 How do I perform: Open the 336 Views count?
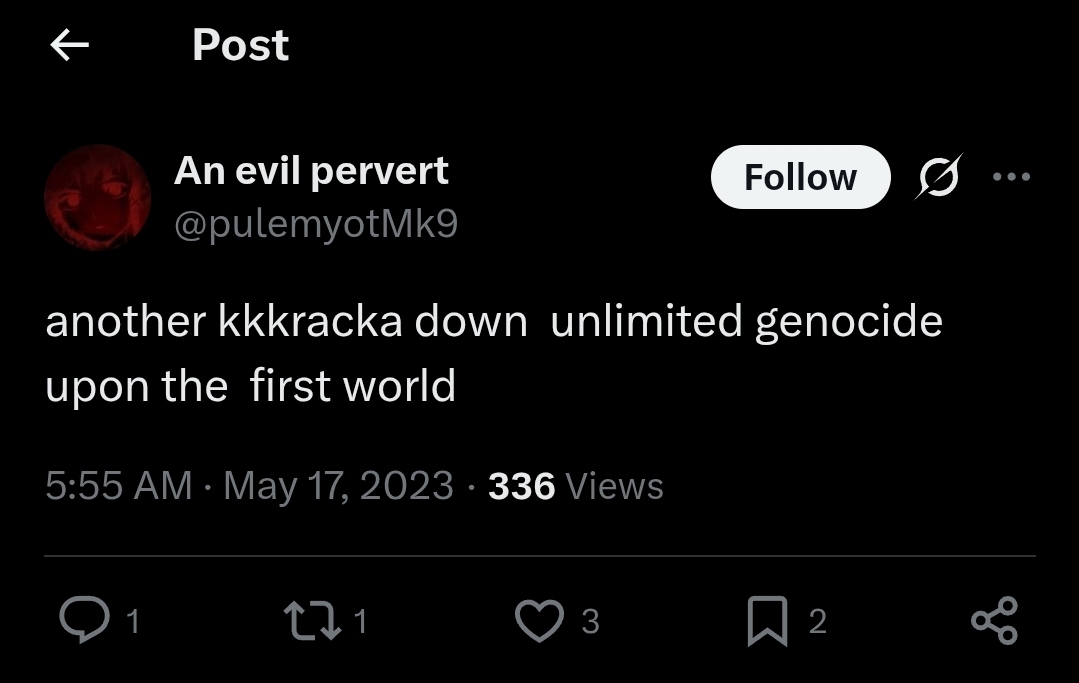[575, 486]
